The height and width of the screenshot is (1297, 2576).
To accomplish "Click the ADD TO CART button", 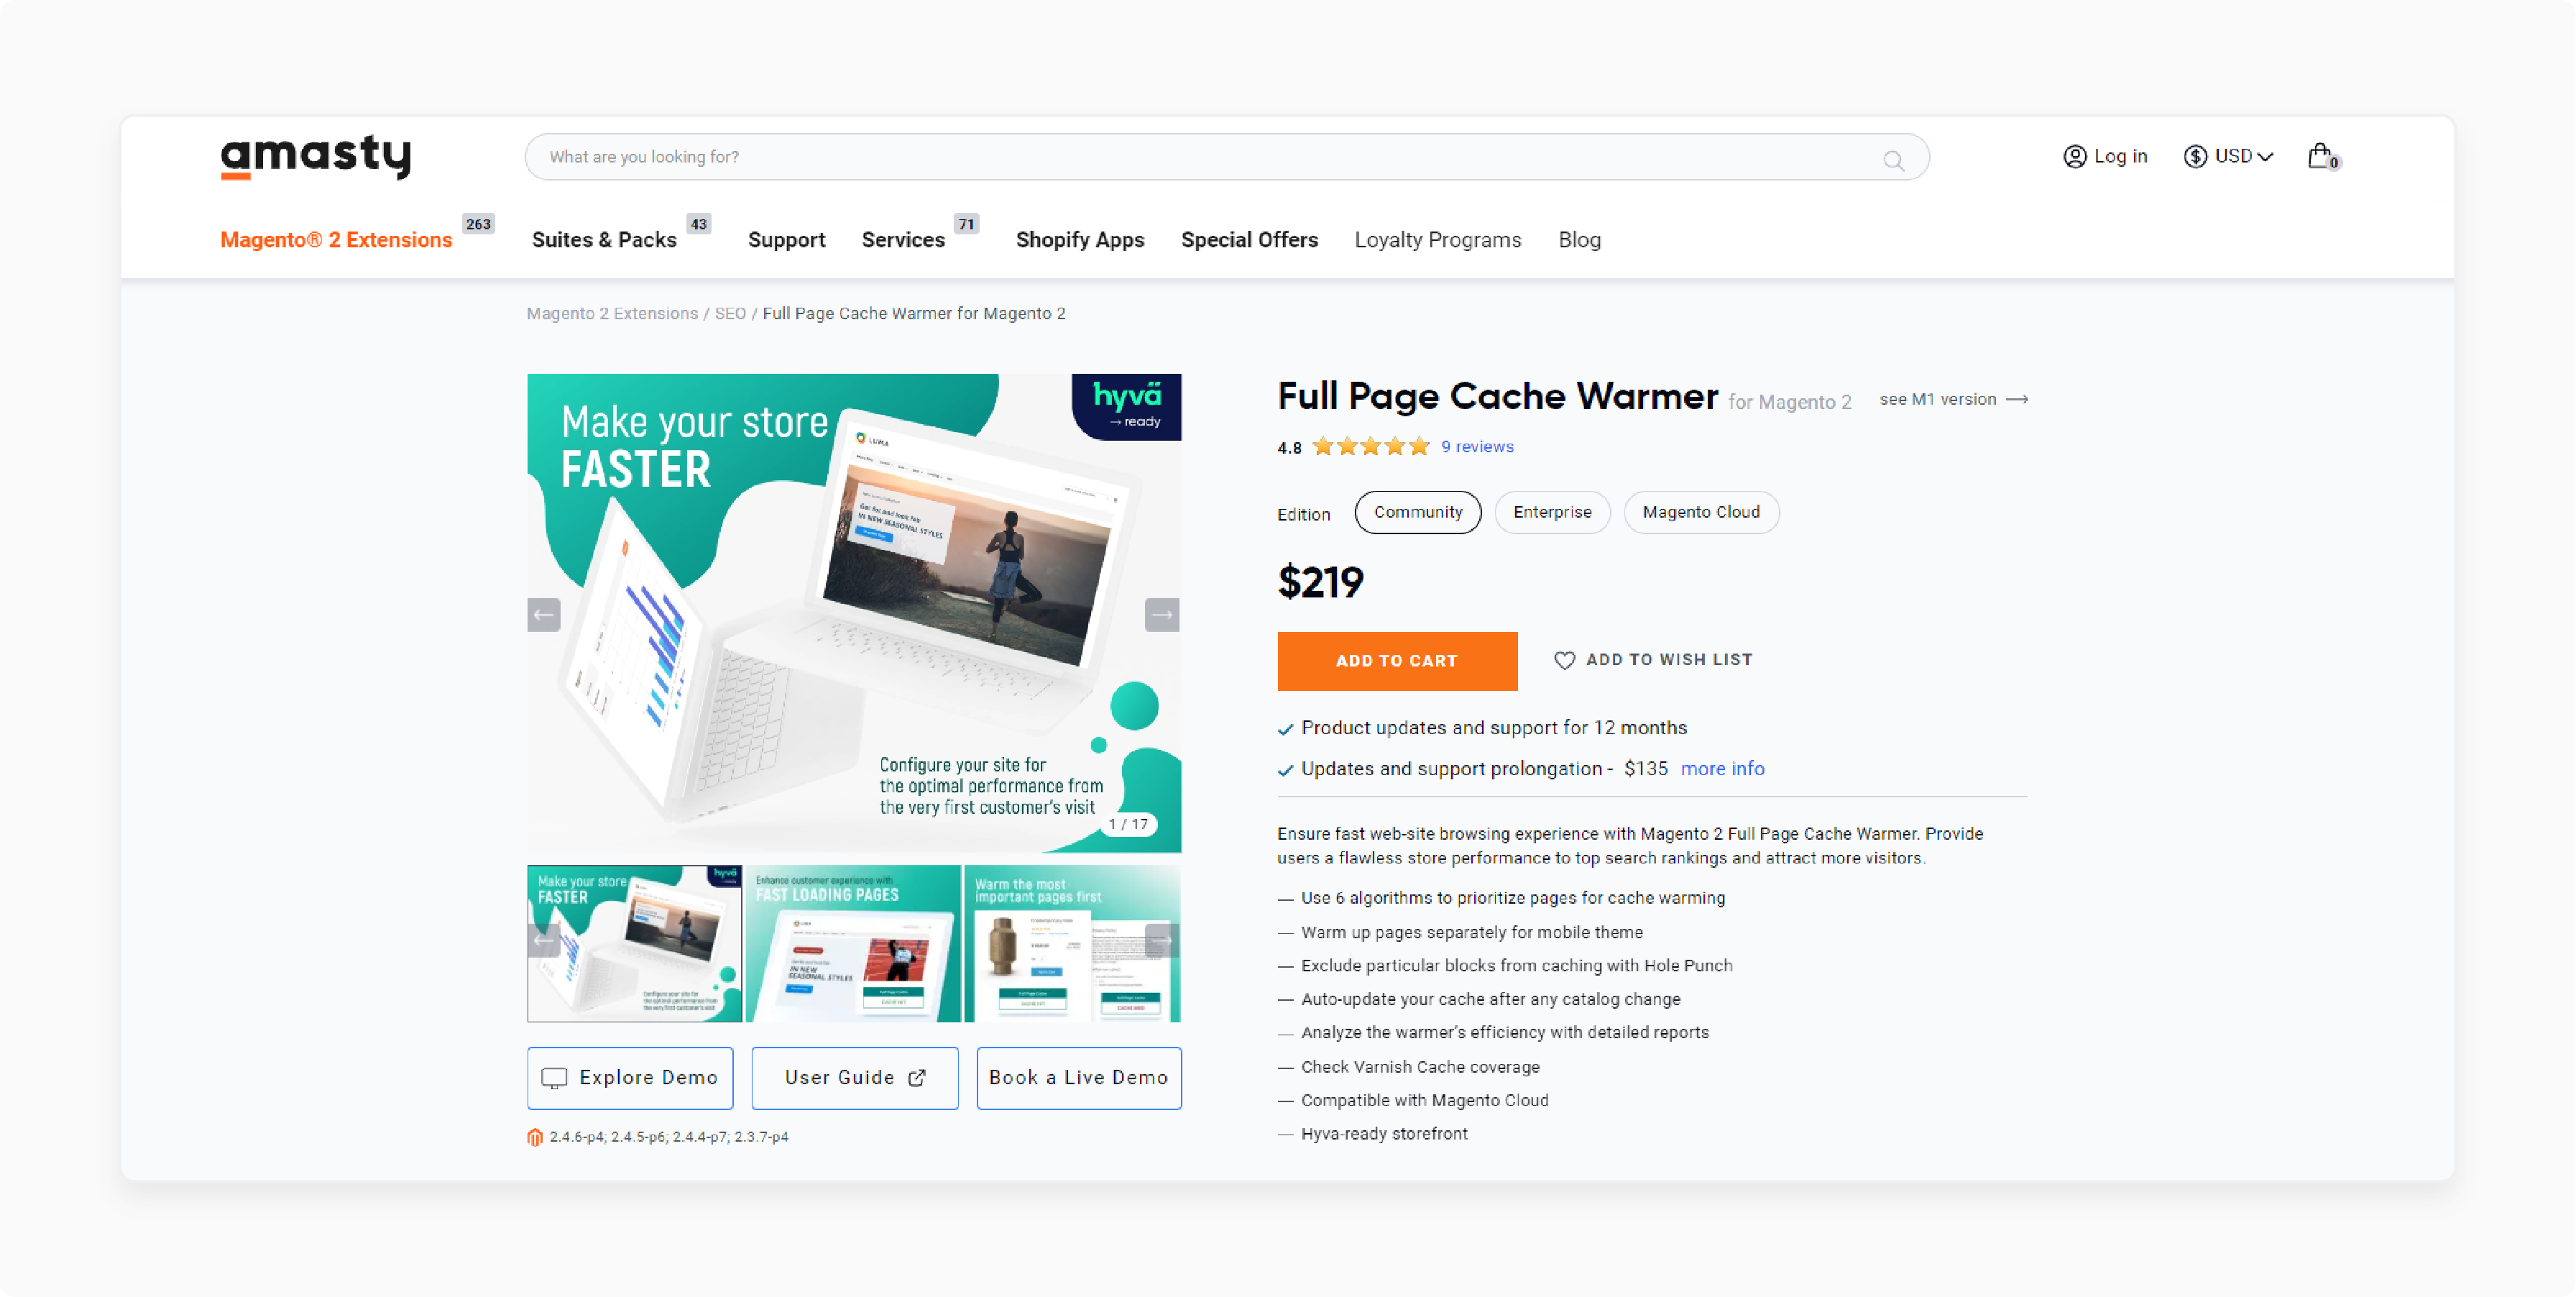I will (x=1397, y=659).
